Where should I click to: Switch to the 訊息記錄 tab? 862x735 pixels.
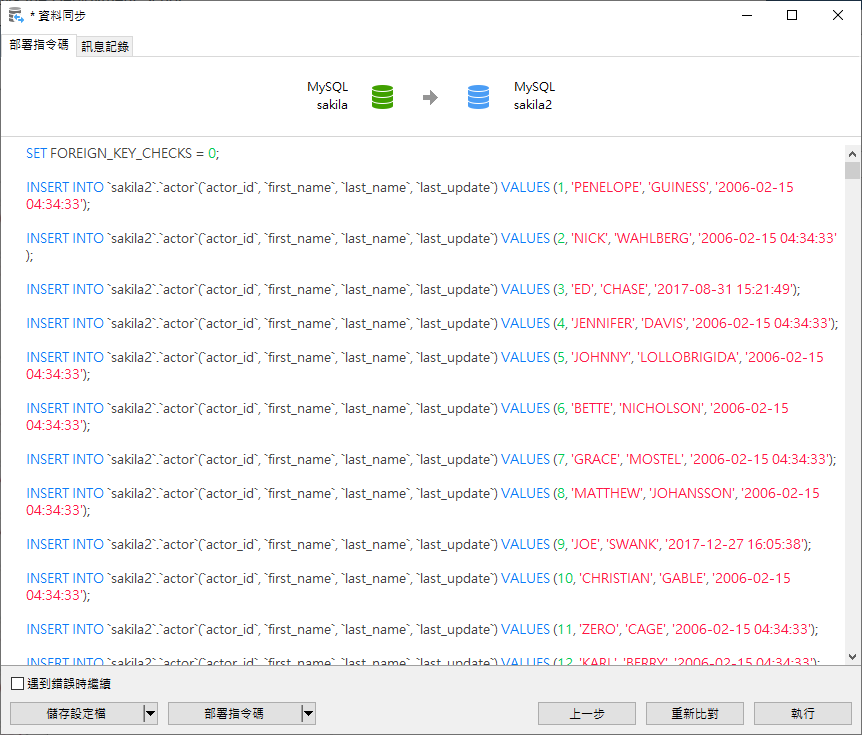coord(106,46)
